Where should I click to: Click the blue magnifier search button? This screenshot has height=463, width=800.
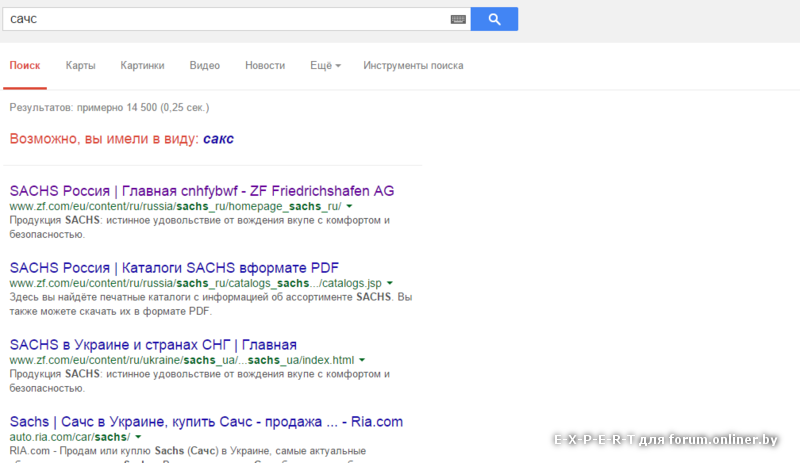coord(494,19)
